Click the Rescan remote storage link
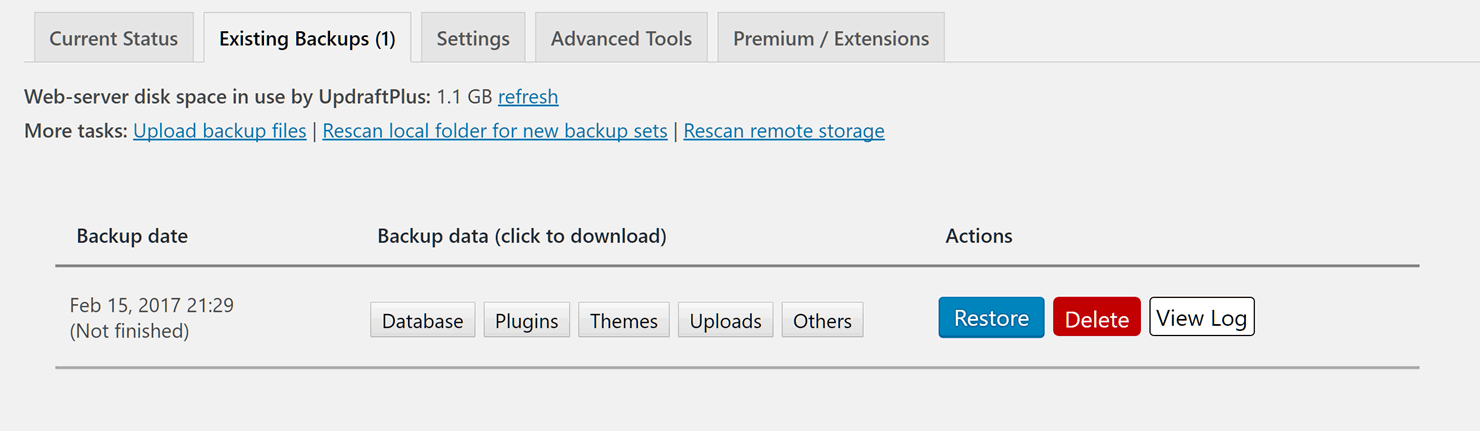The height and width of the screenshot is (431, 1480). 784,131
